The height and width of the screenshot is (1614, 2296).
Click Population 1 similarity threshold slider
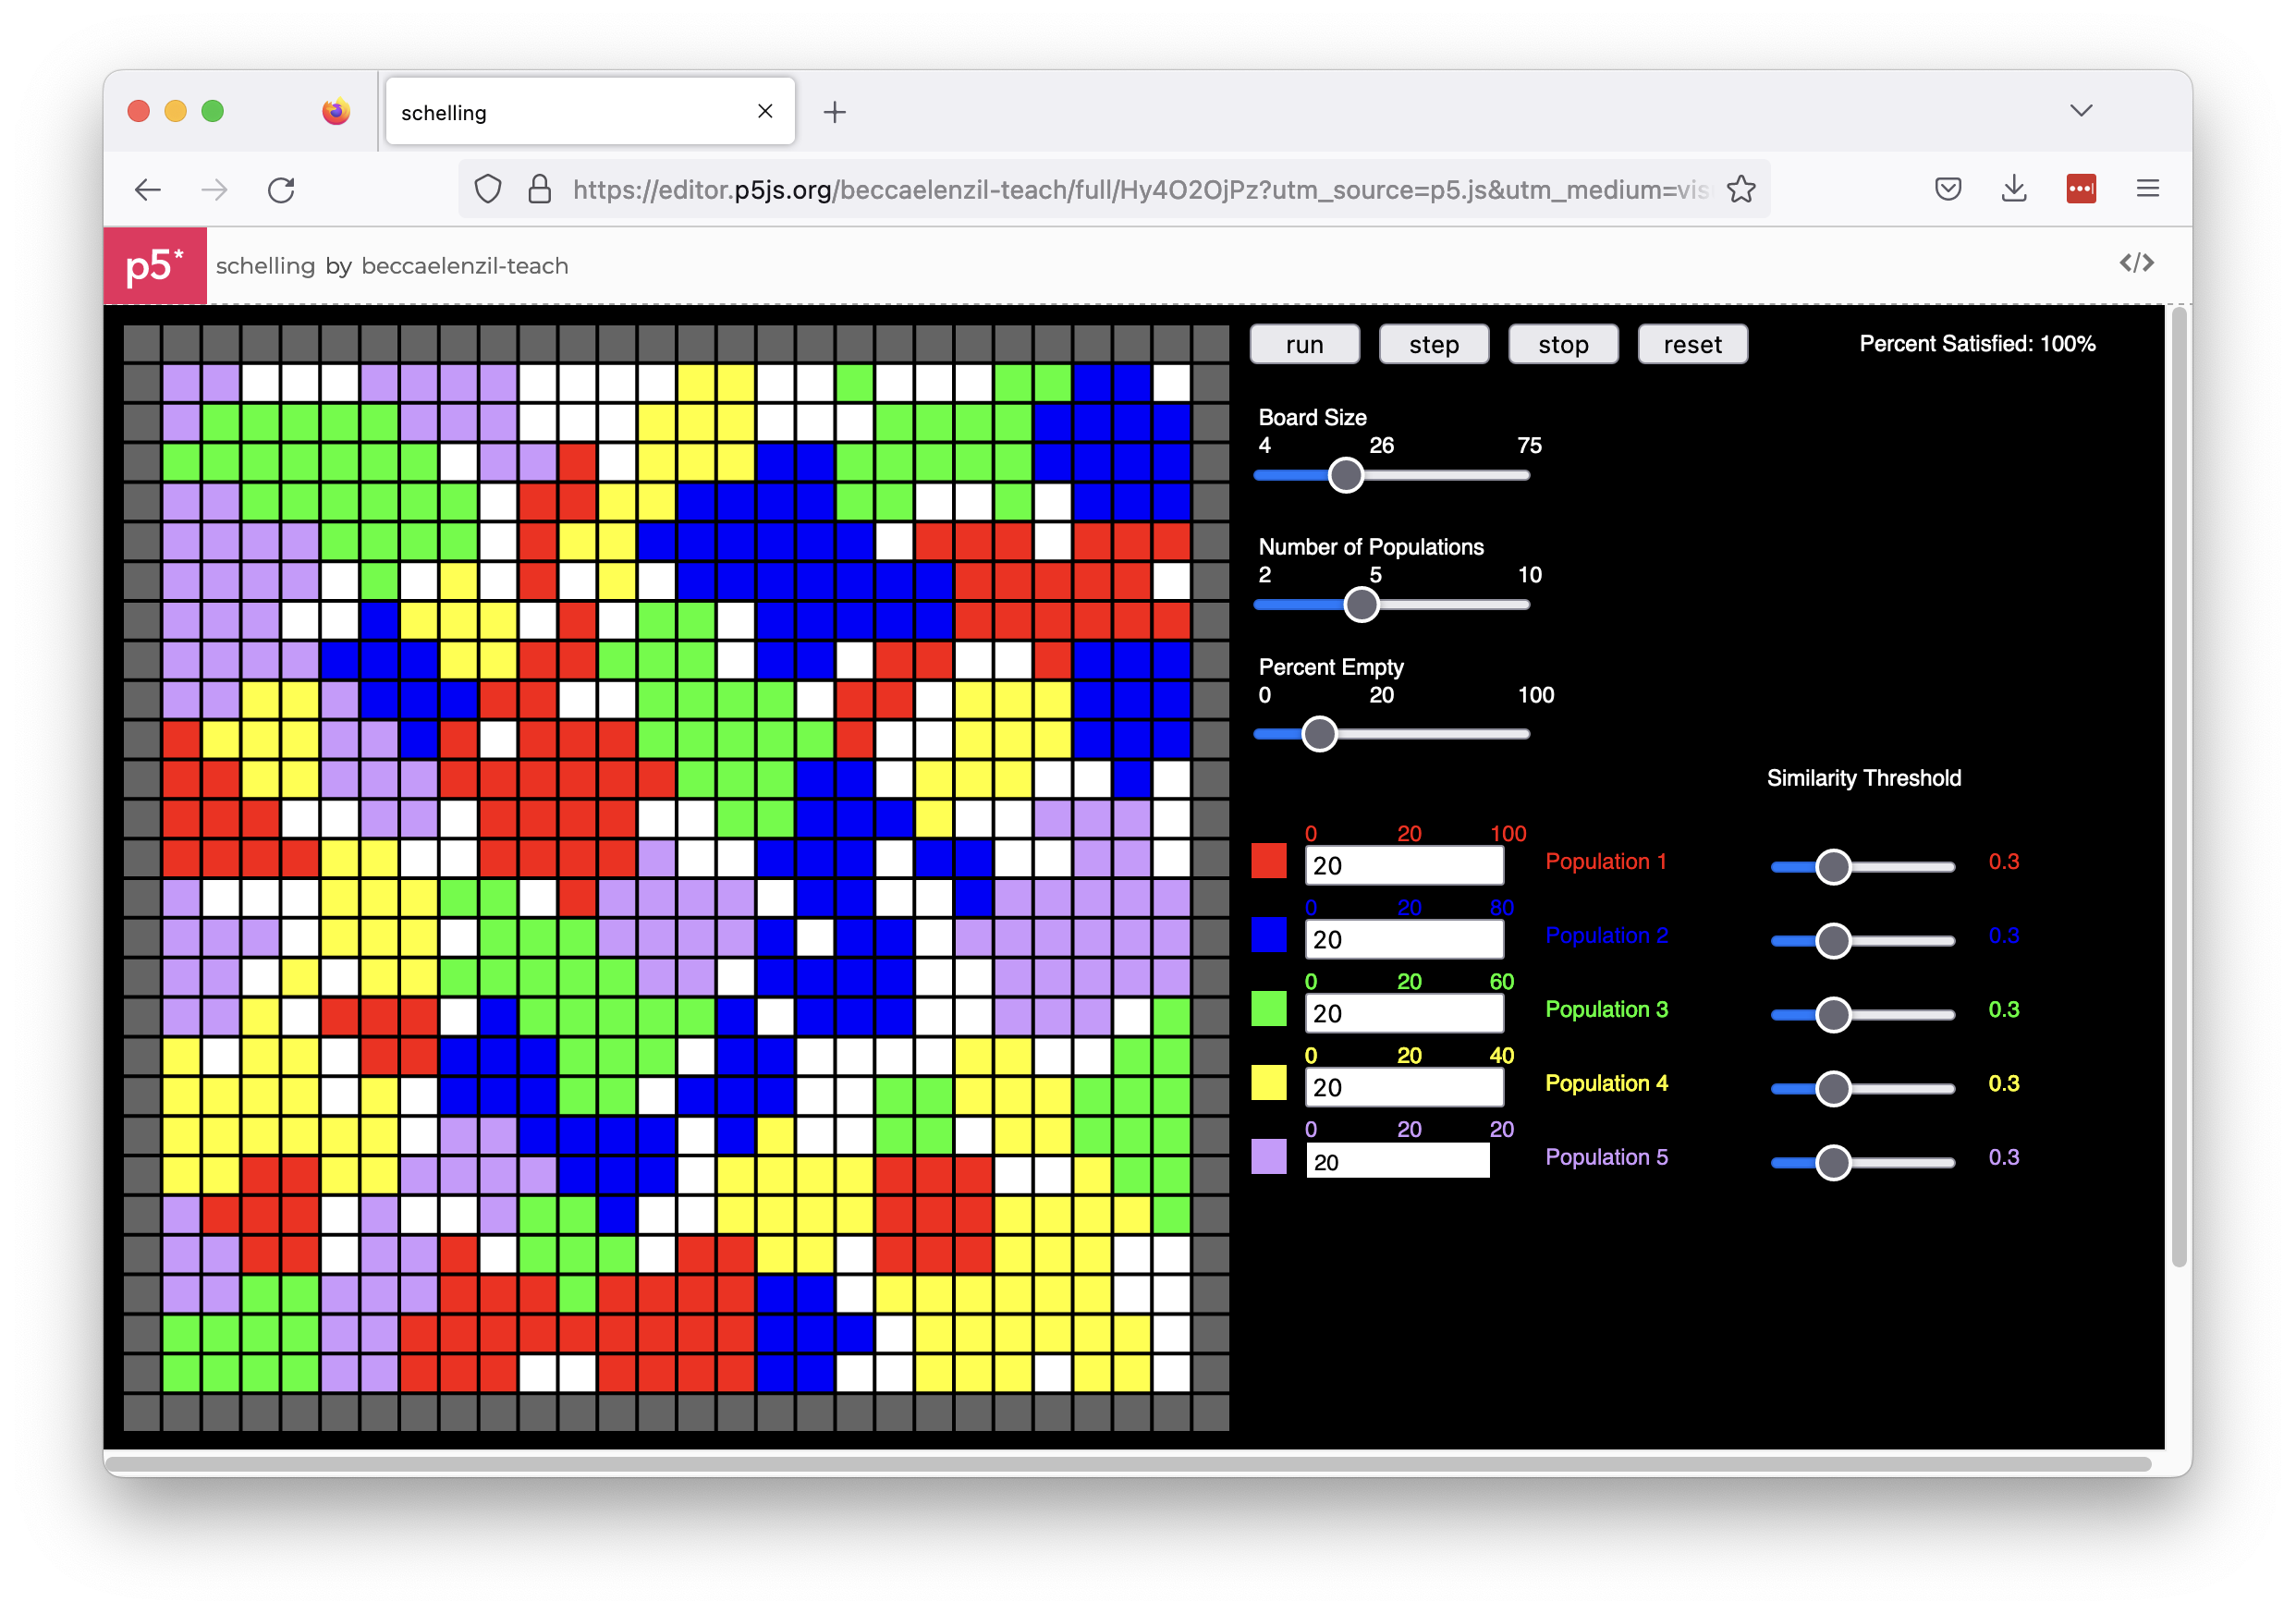pos(1862,867)
